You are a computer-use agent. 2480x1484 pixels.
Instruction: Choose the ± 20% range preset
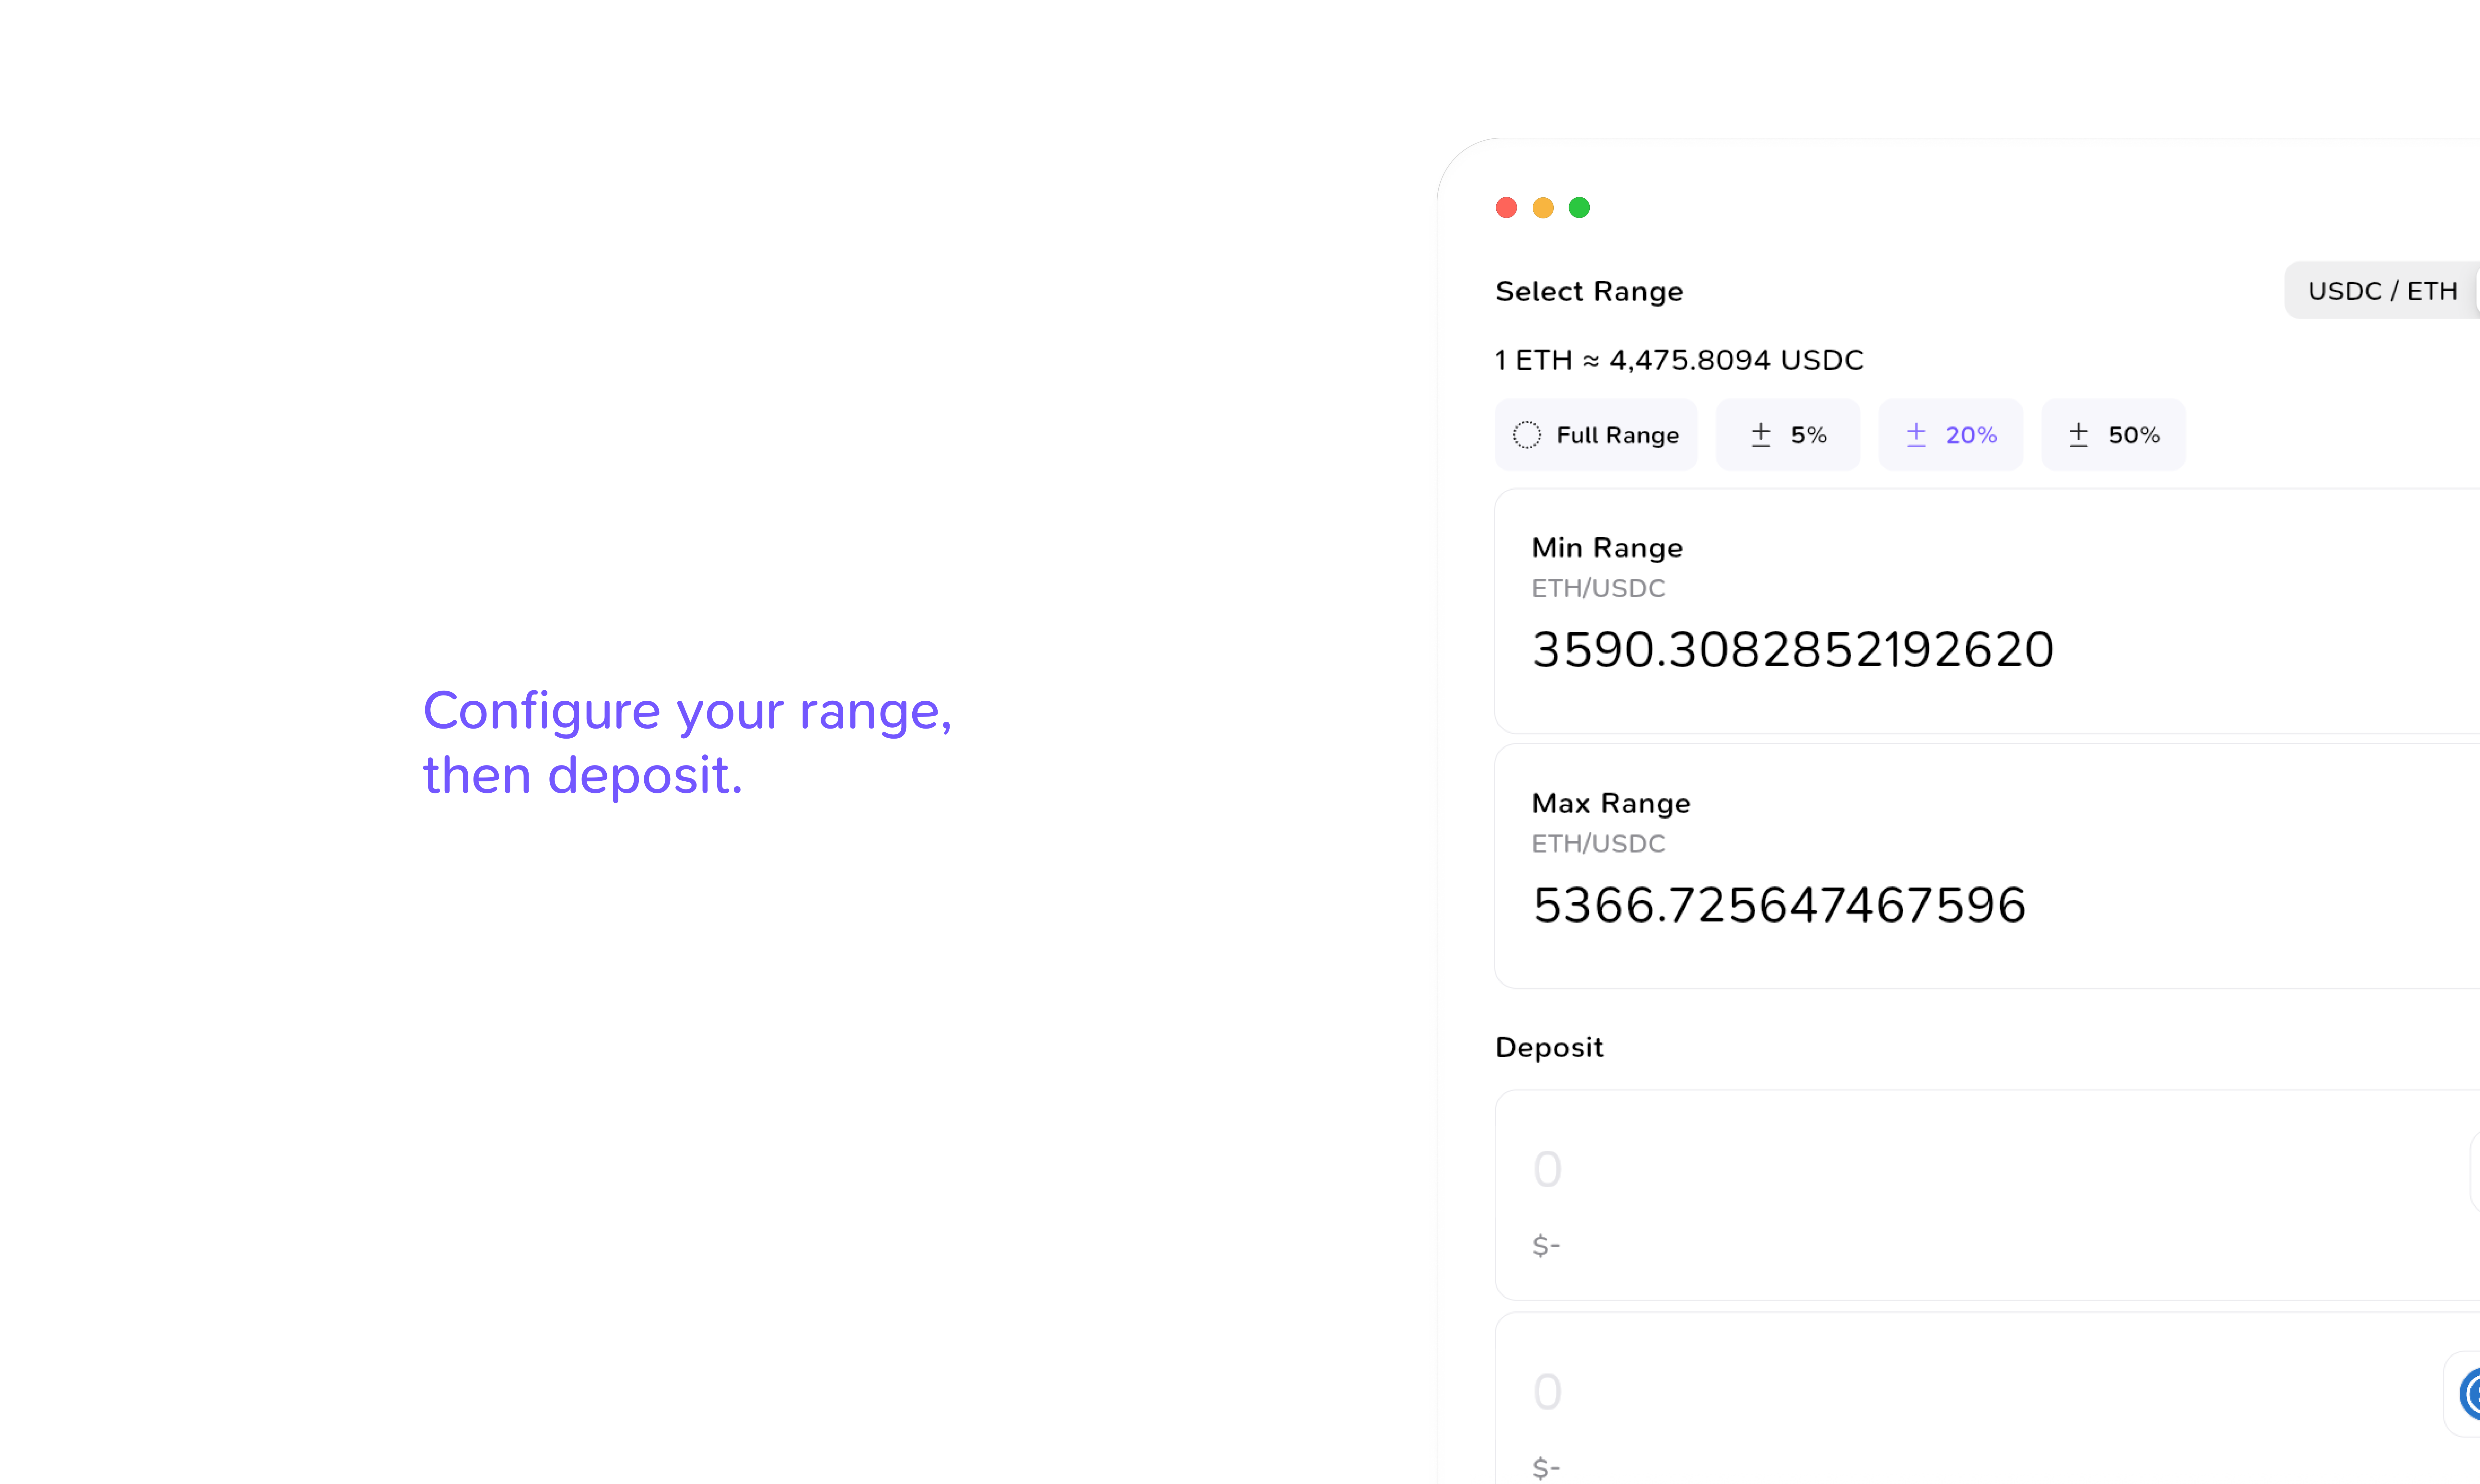click(1951, 435)
